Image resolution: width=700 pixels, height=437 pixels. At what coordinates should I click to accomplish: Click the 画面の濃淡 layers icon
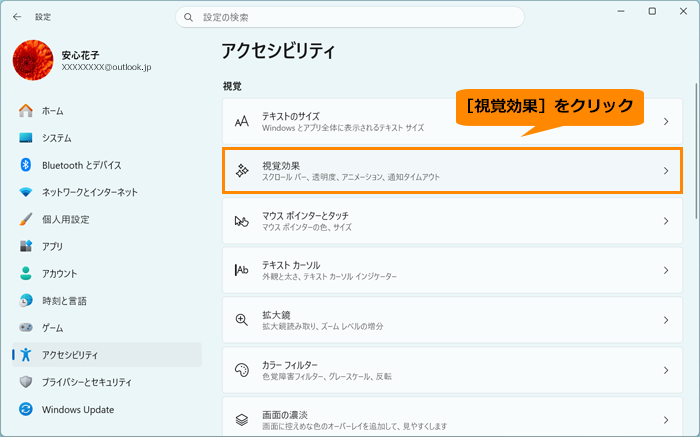coord(242,420)
